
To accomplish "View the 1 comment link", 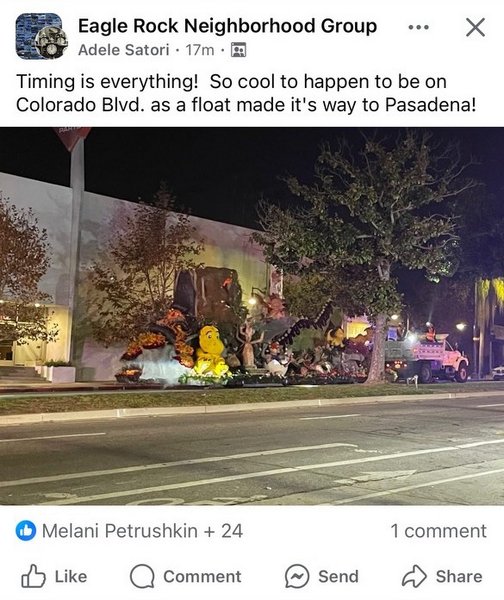I will coord(439,531).
